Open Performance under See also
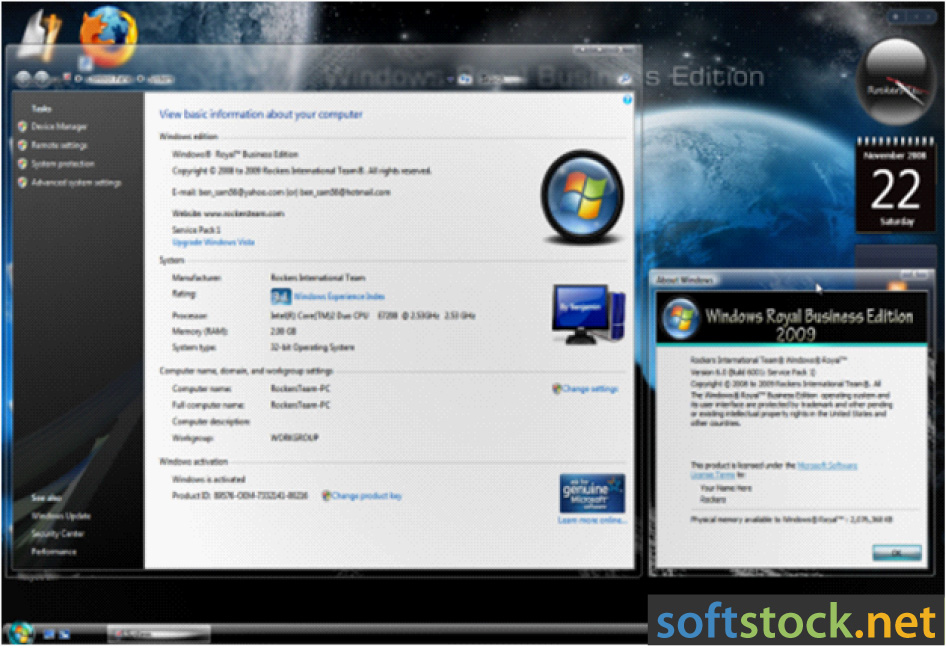 coord(54,551)
